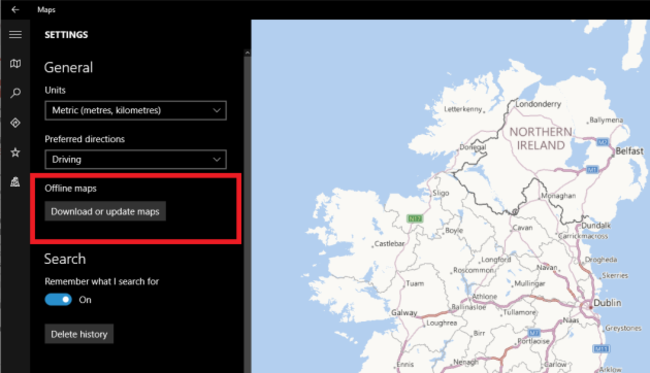Click Athlone on the map
Image resolution: width=650 pixels, height=373 pixels.
tap(485, 296)
